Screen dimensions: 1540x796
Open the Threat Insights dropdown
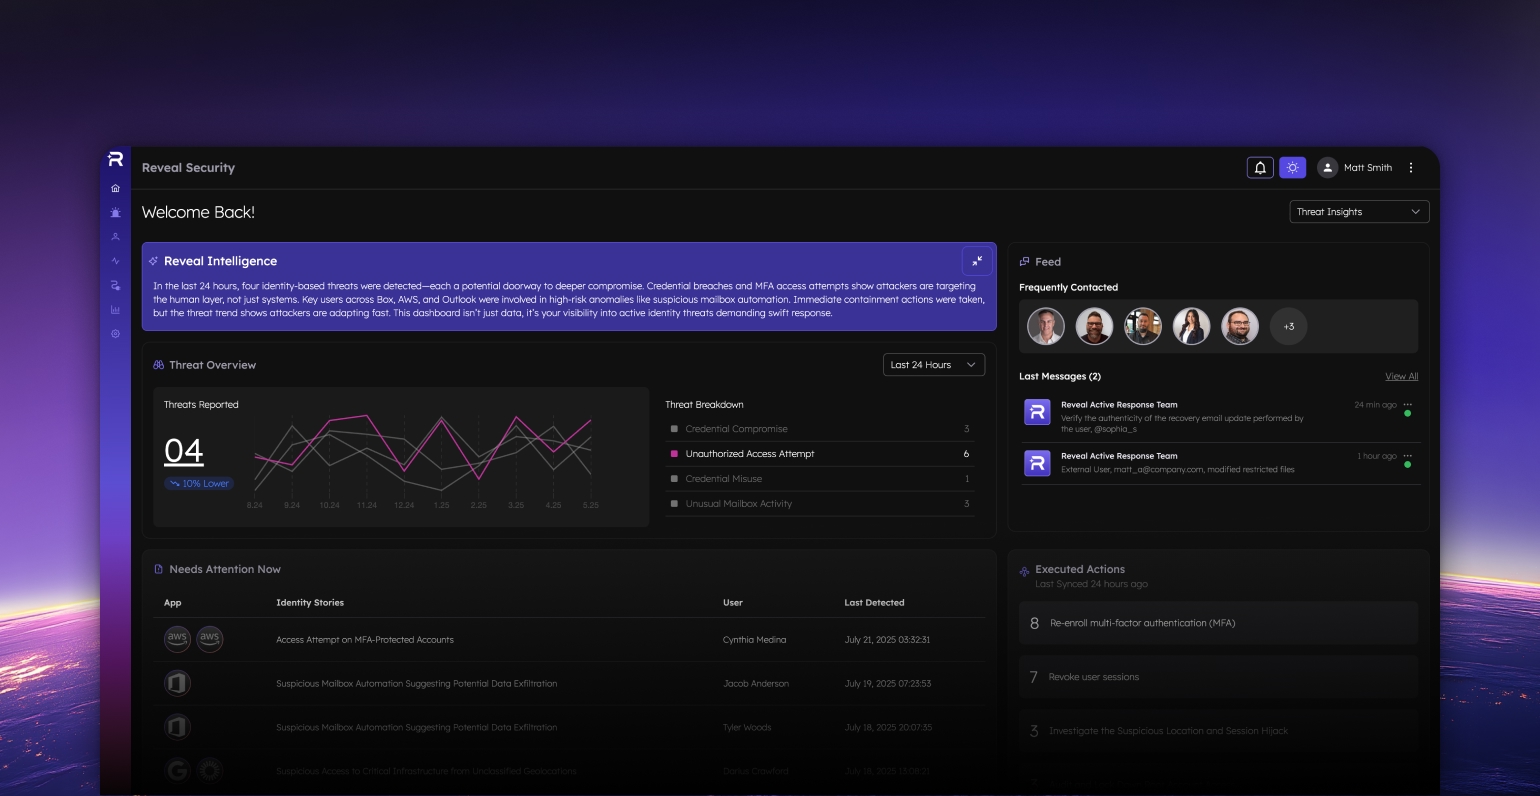(1359, 212)
